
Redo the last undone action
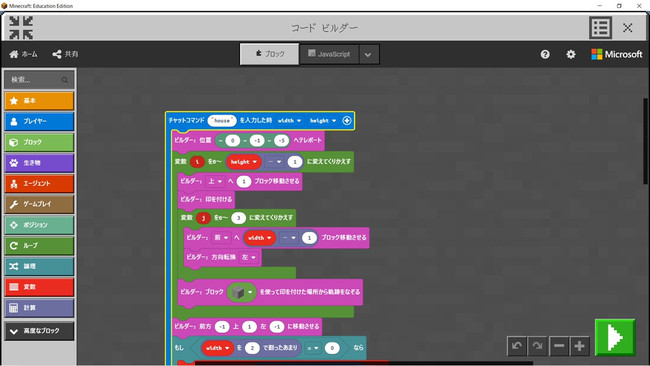coord(537,346)
